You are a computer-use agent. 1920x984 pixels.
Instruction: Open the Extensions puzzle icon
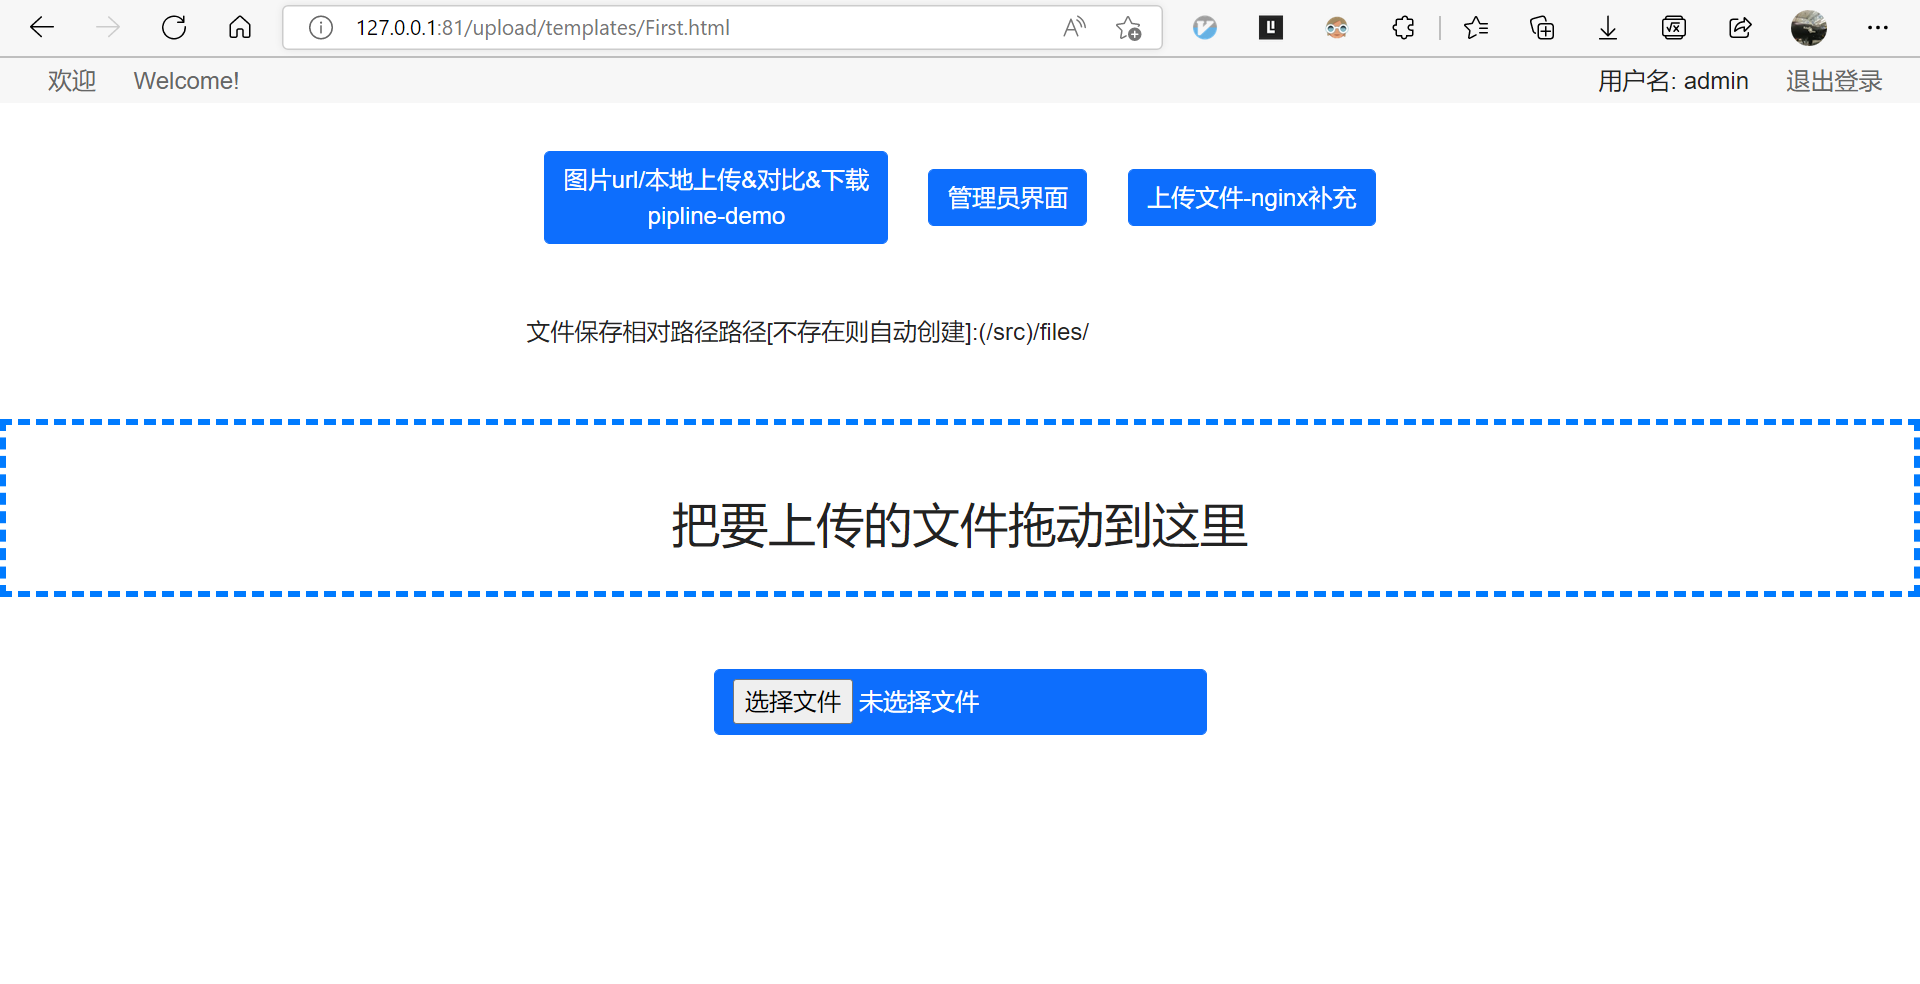1403,28
